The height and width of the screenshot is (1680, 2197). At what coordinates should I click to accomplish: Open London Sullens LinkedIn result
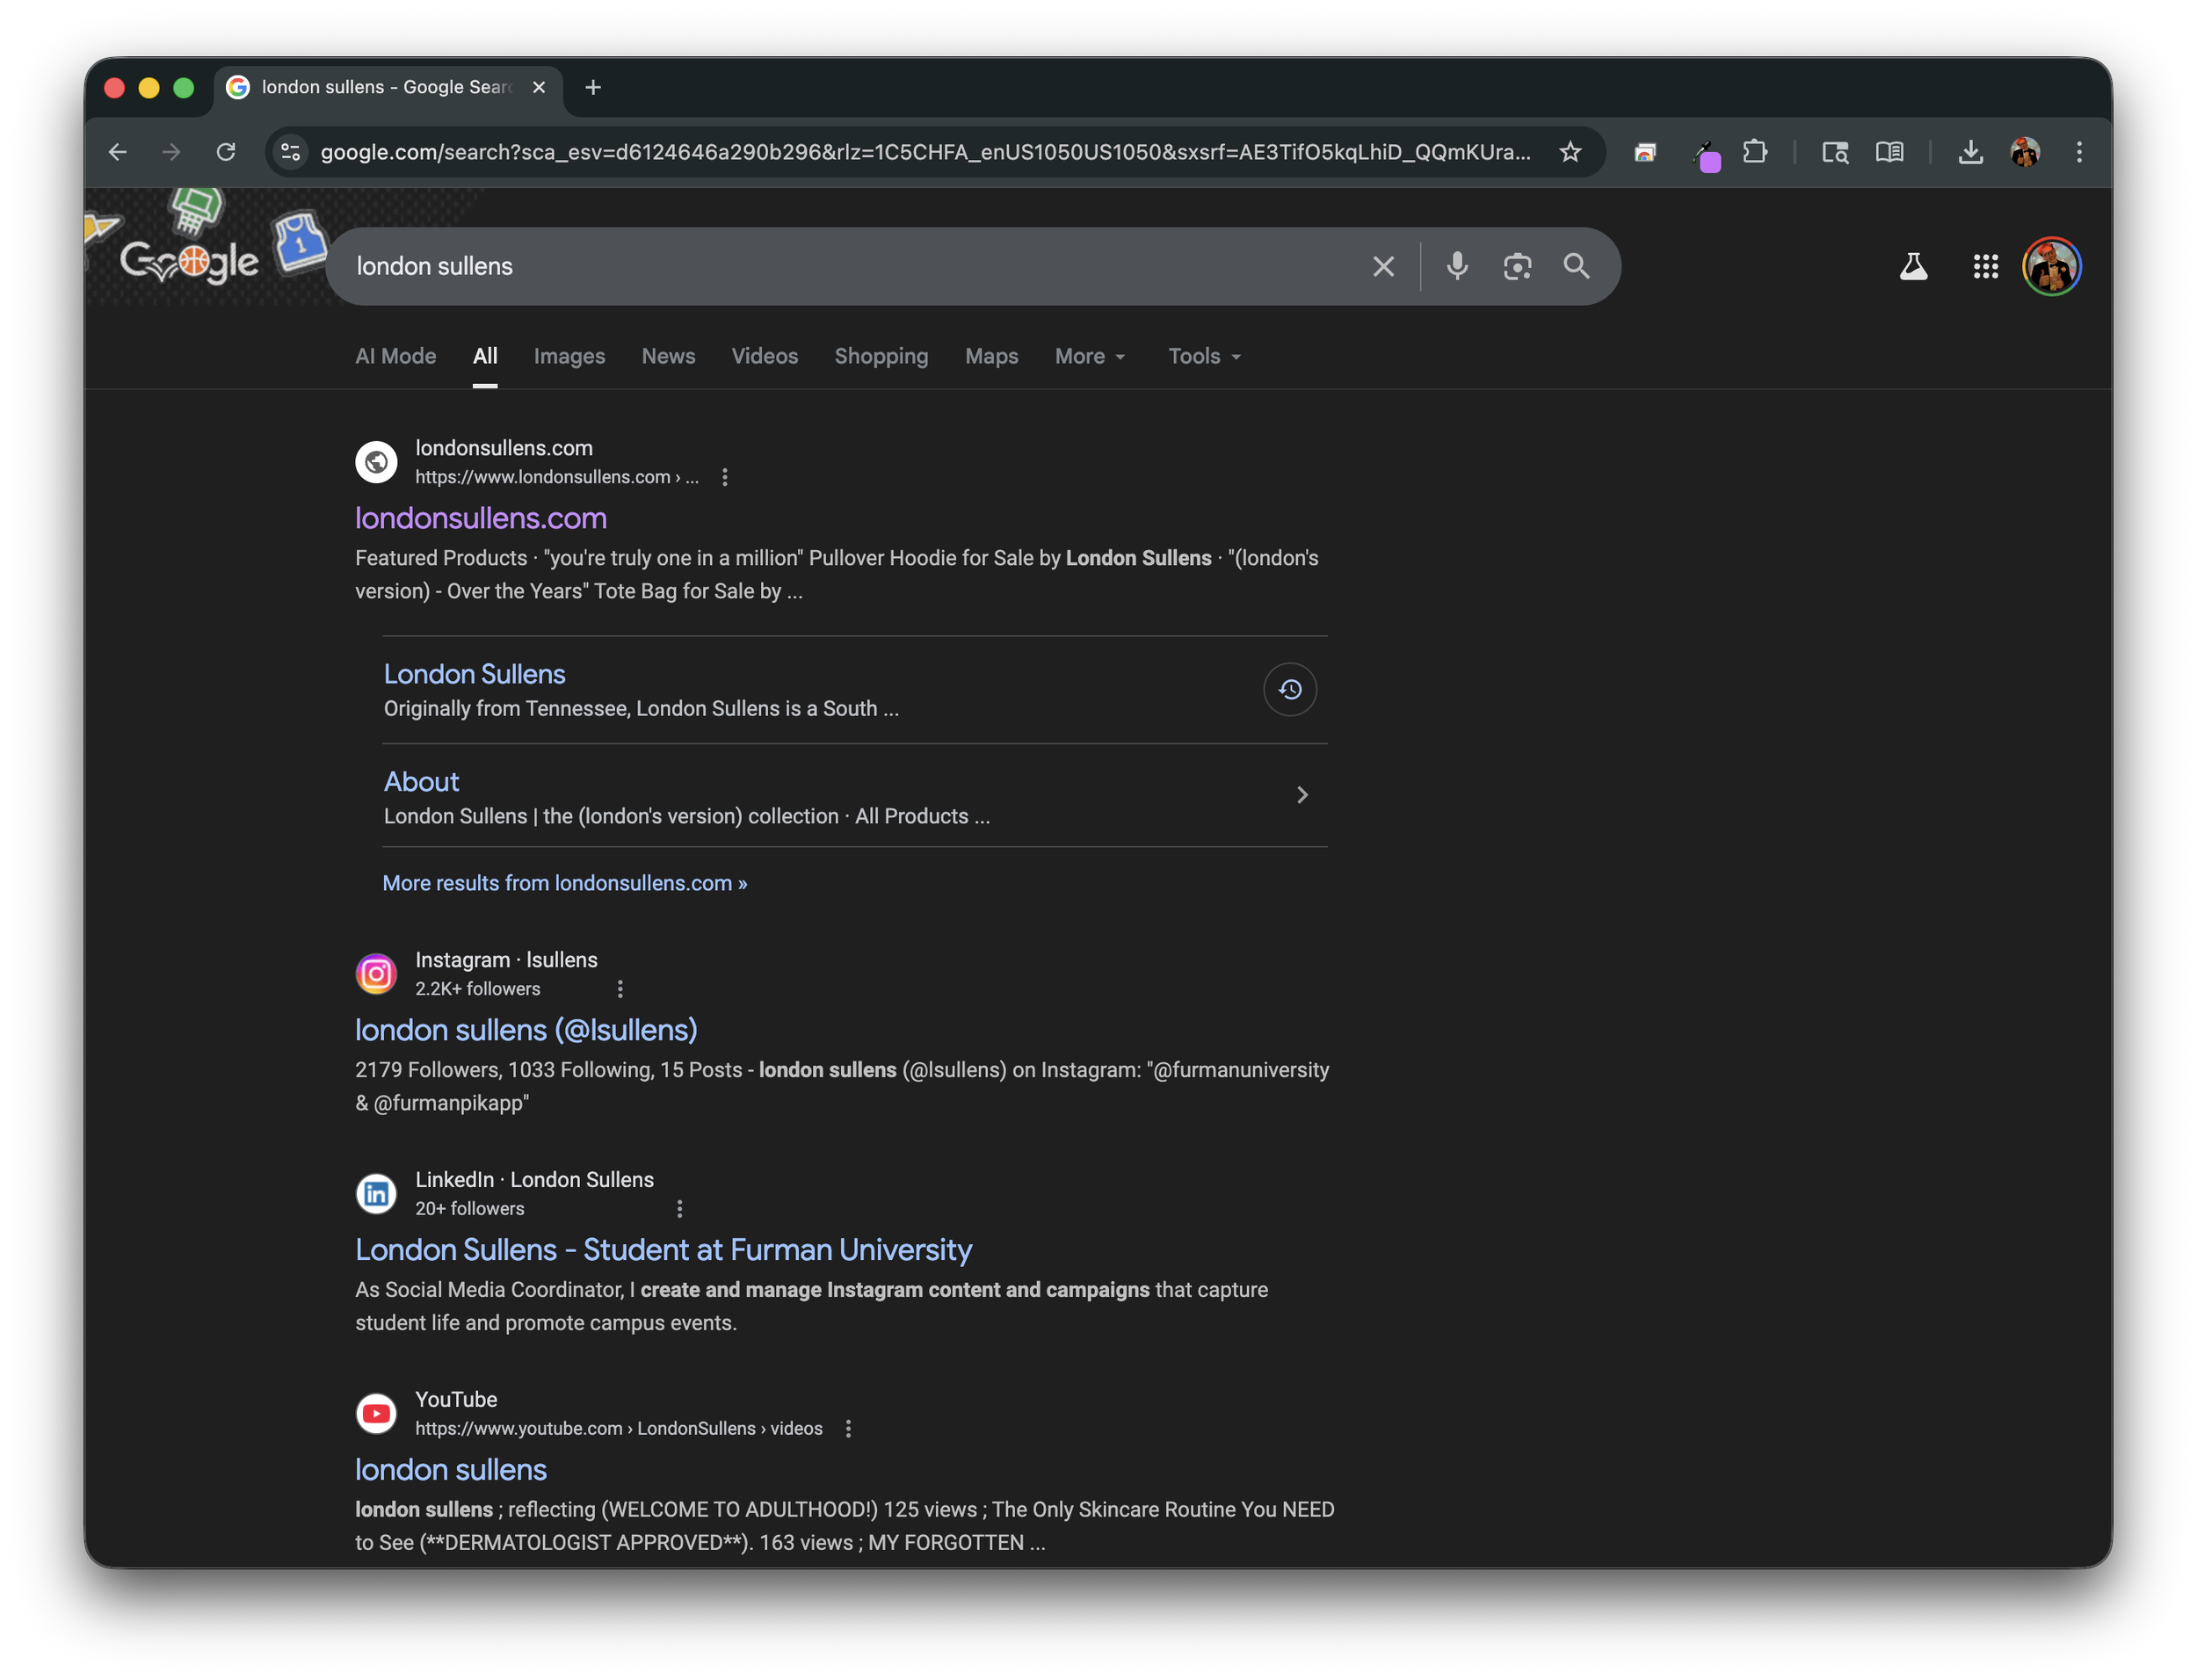tap(663, 1250)
